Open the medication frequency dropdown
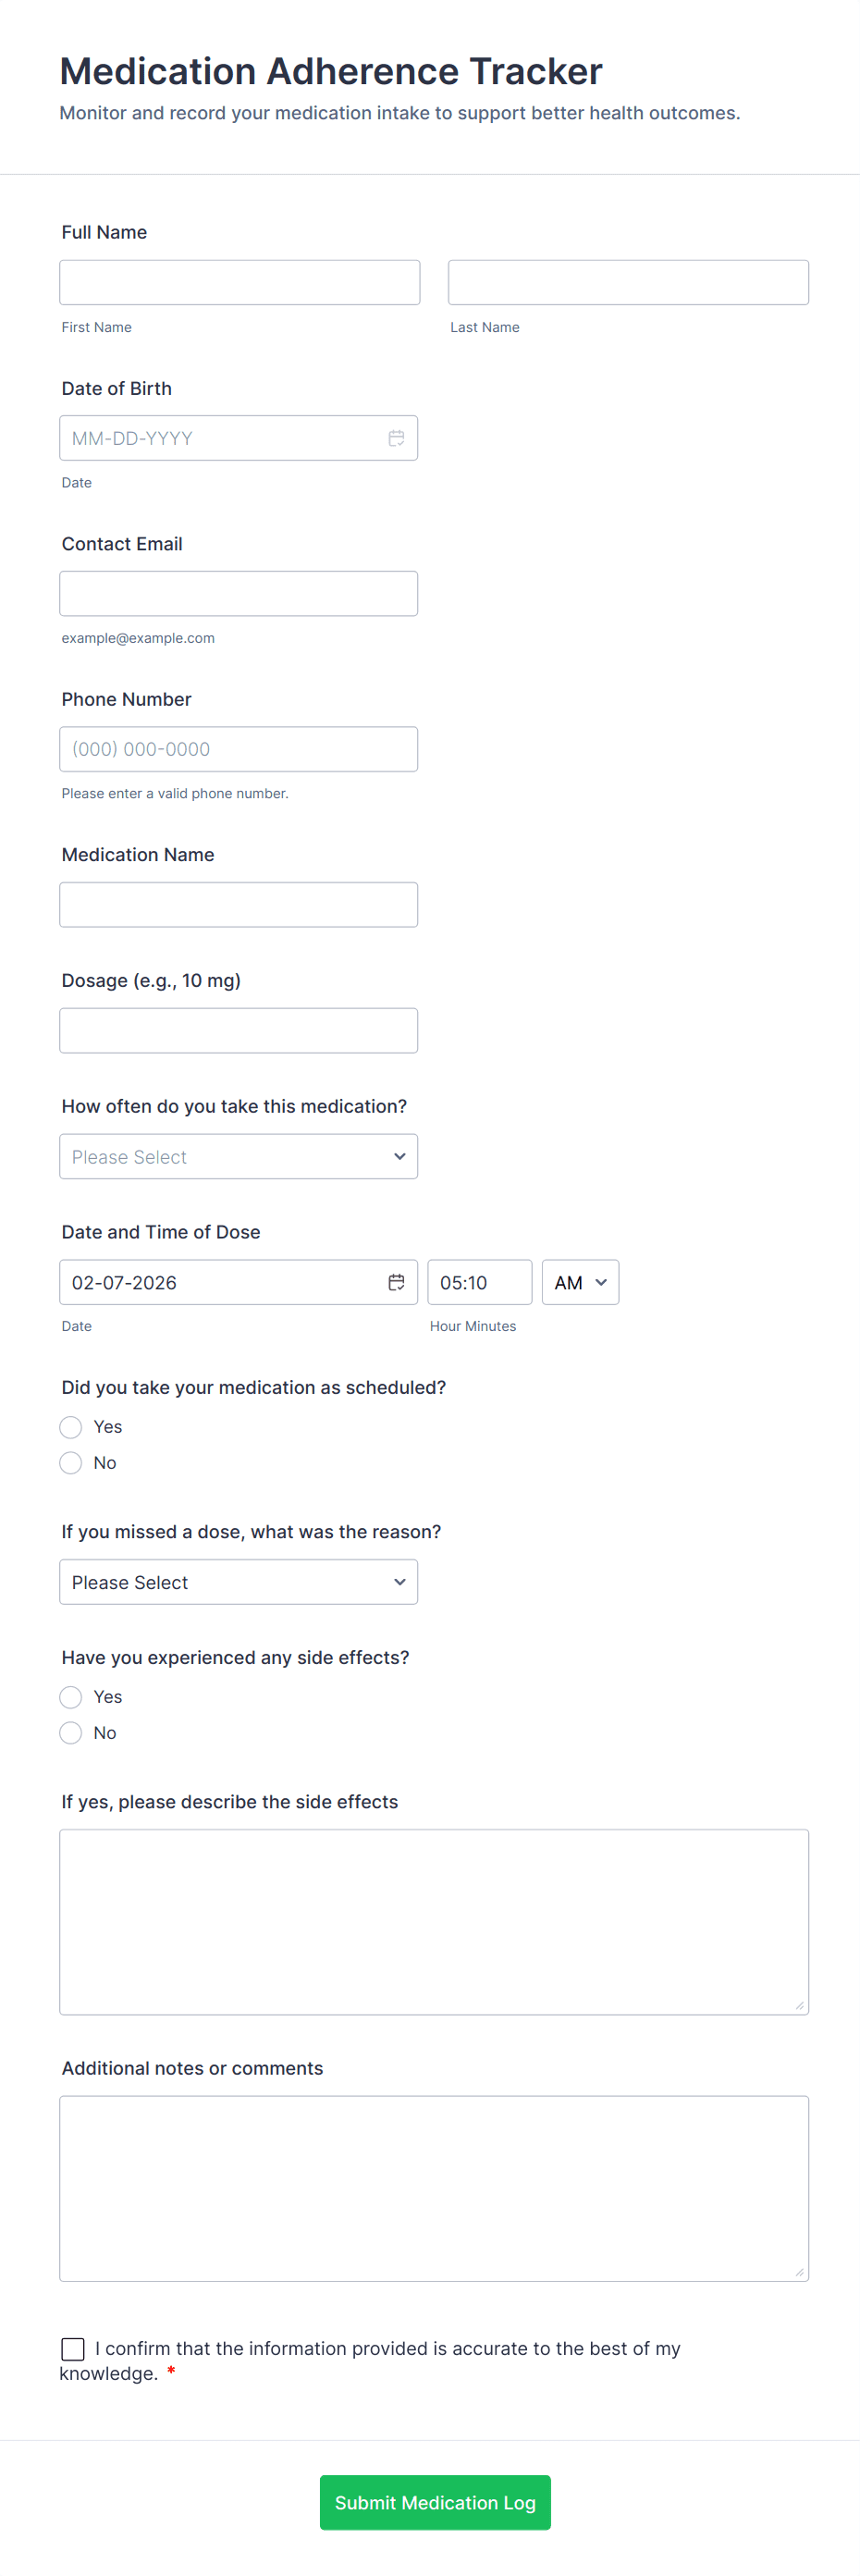This screenshot has width=860, height=2576. coord(238,1156)
